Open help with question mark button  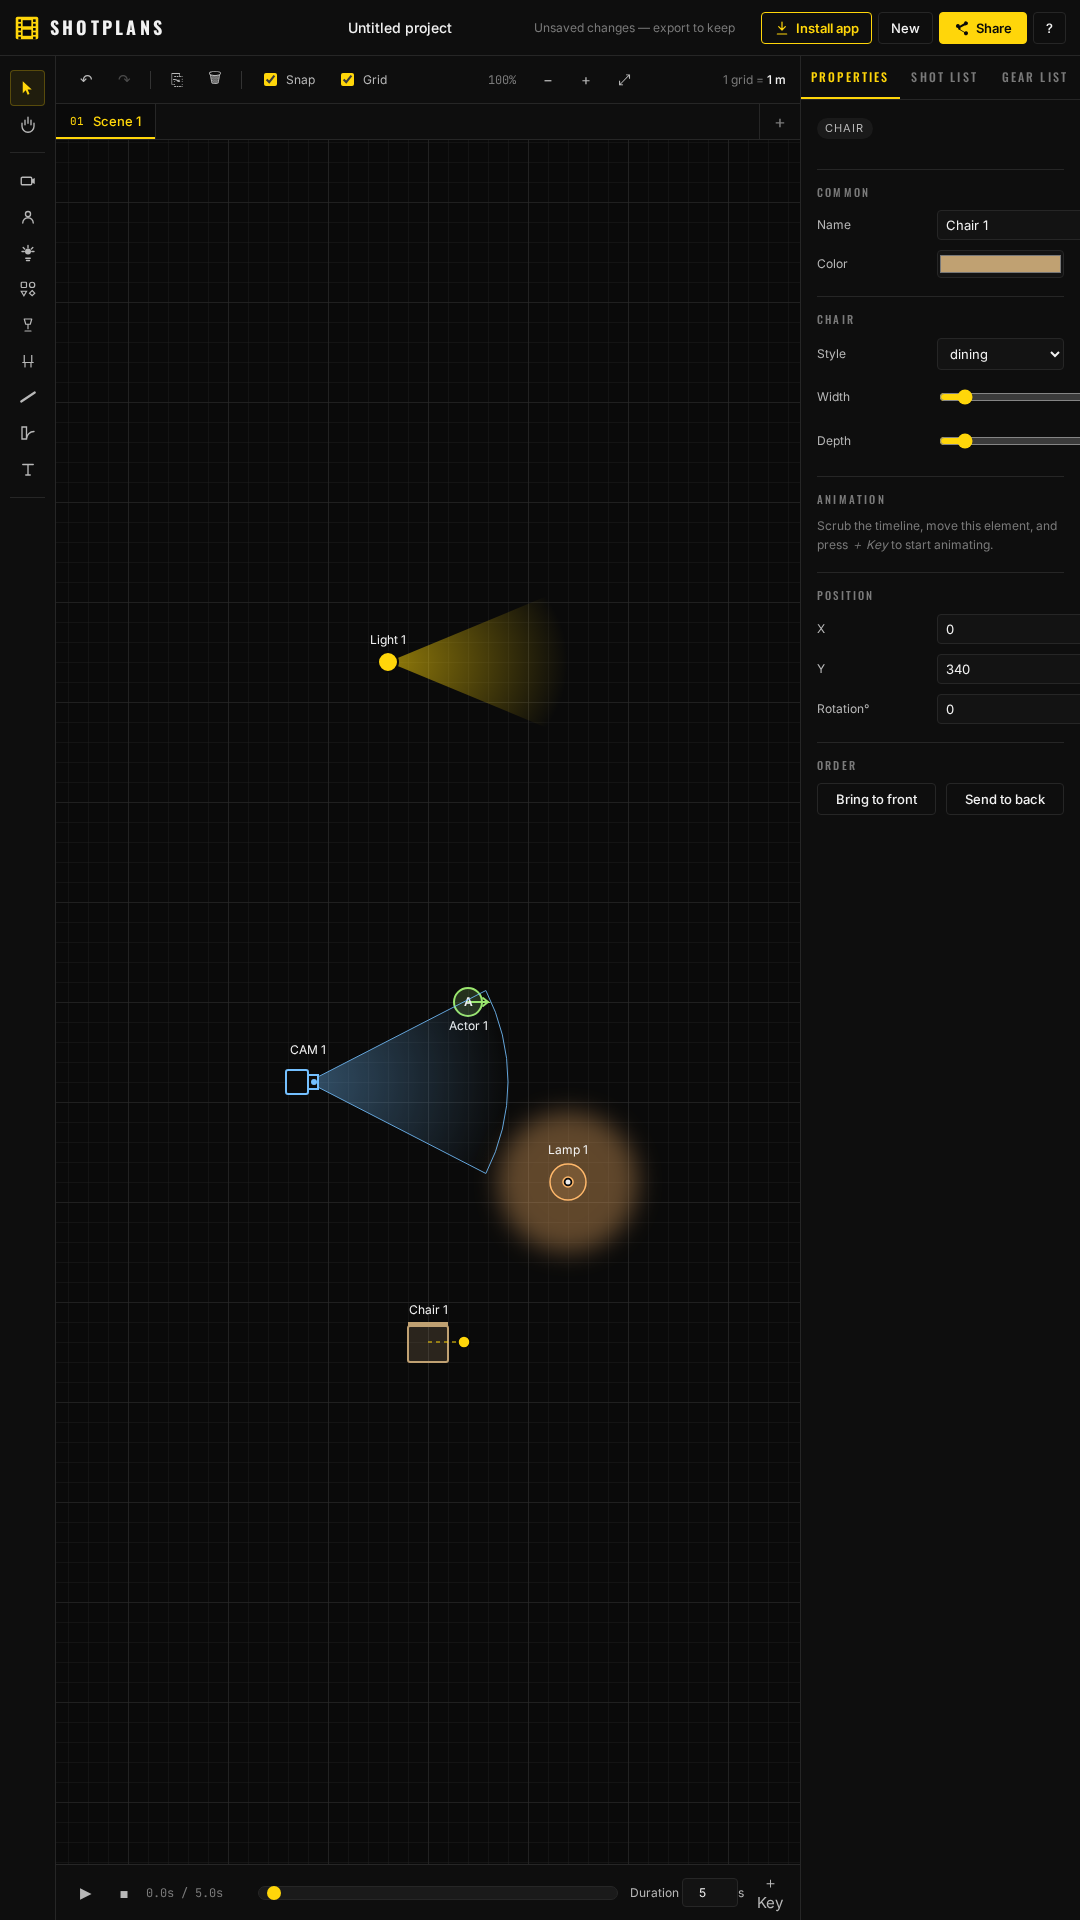click(1049, 28)
